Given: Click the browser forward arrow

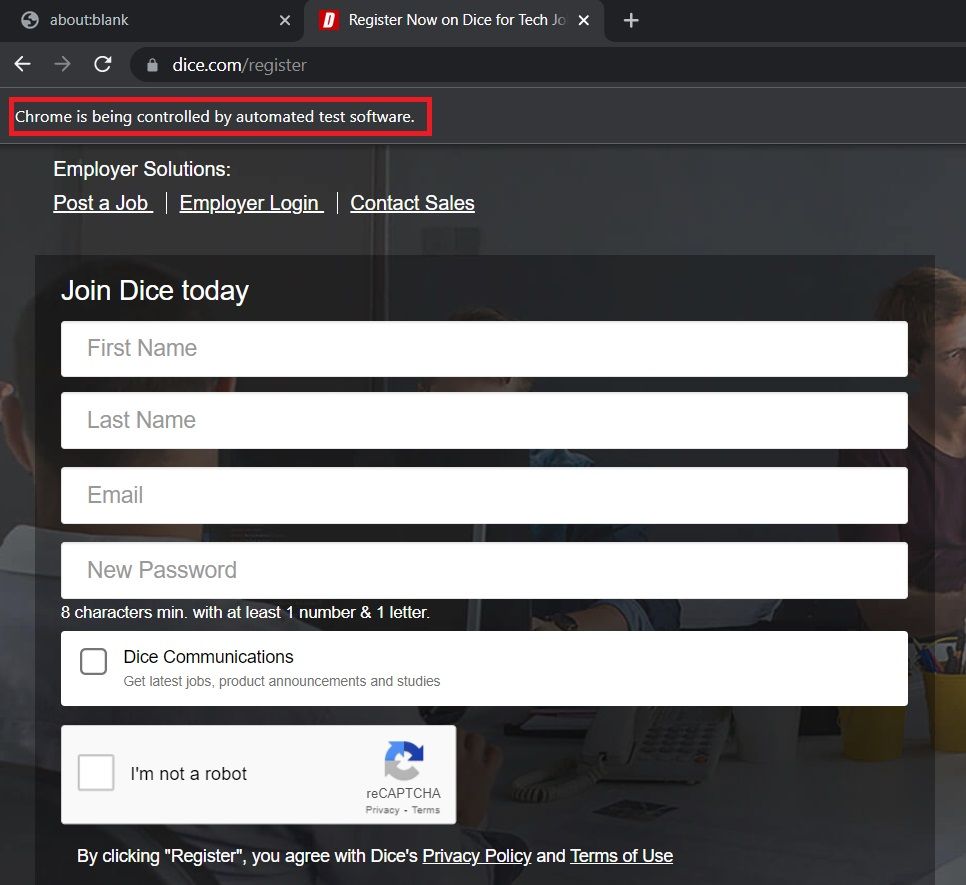Looking at the screenshot, I should click(62, 64).
